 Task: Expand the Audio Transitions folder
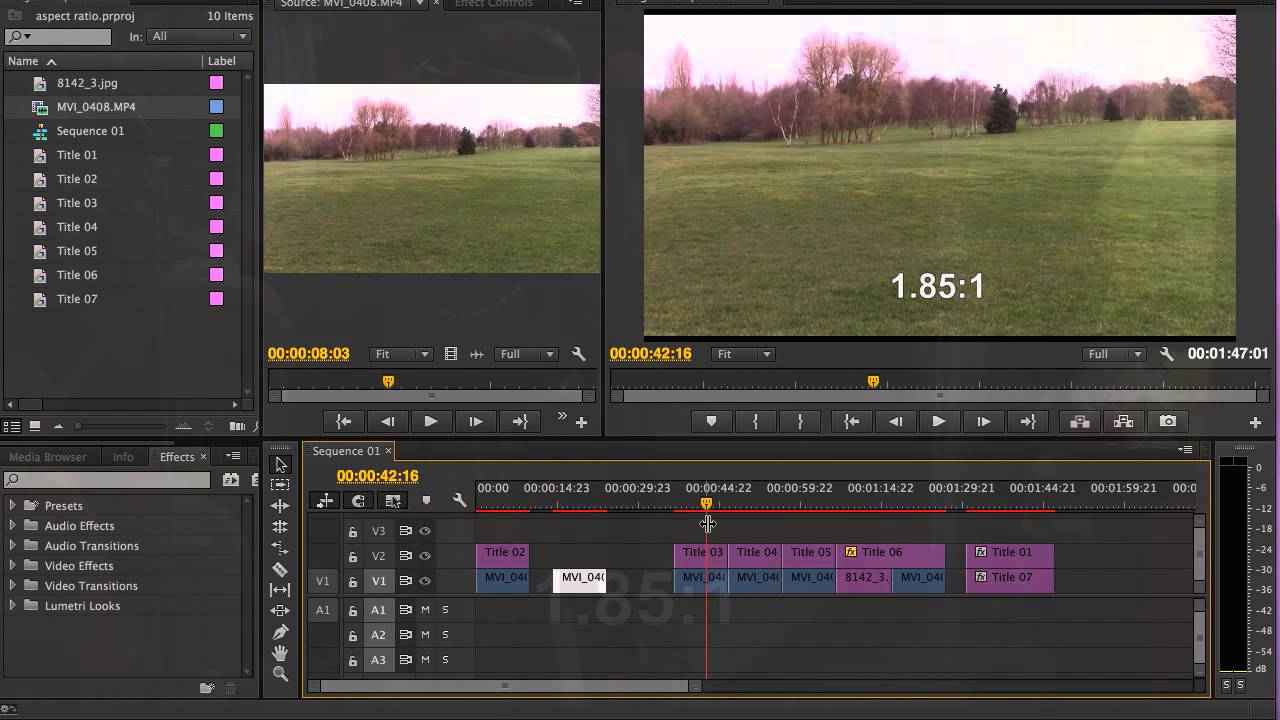[12, 545]
